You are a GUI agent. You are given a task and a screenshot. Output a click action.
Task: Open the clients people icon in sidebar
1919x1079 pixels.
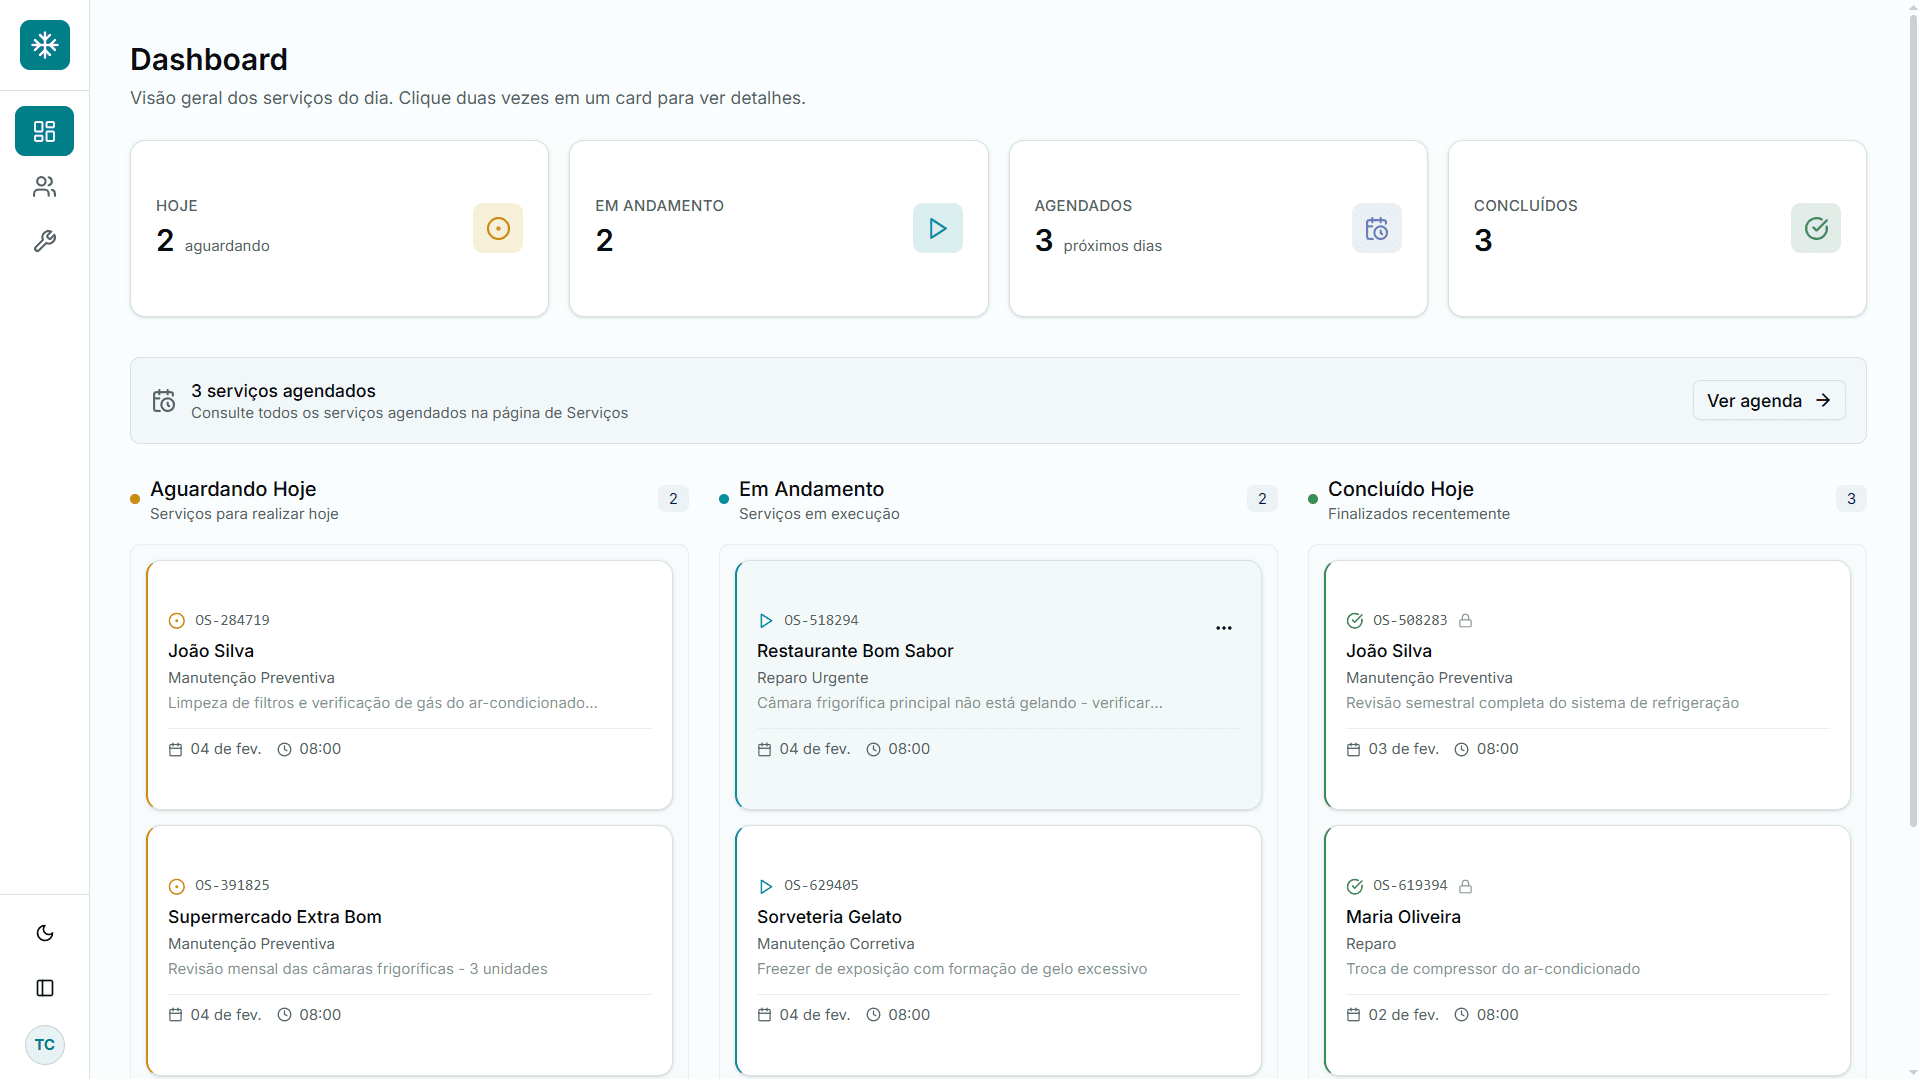pyautogui.click(x=44, y=186)
